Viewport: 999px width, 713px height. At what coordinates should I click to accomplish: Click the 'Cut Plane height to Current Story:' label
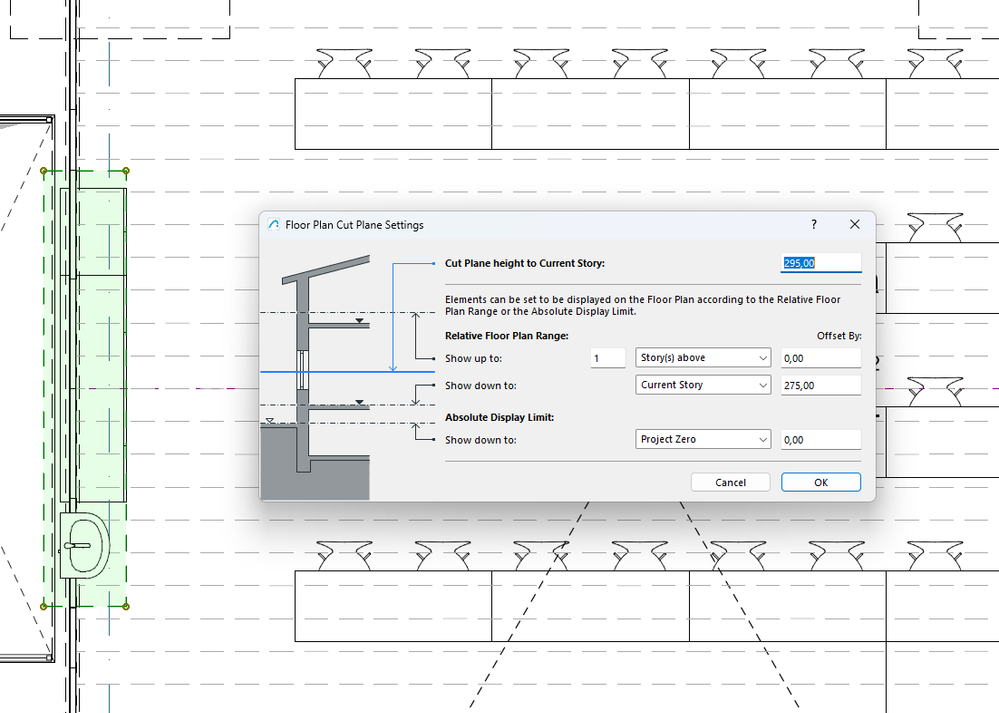(x=524, y=263)
